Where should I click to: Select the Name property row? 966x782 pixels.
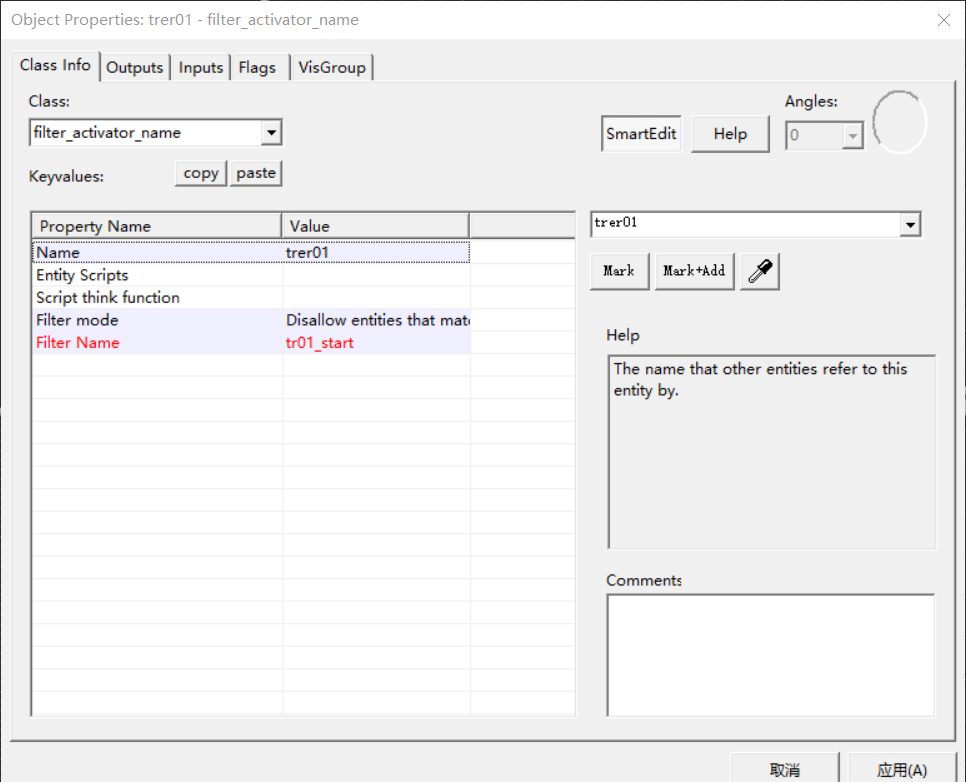[x=251, y=253]
